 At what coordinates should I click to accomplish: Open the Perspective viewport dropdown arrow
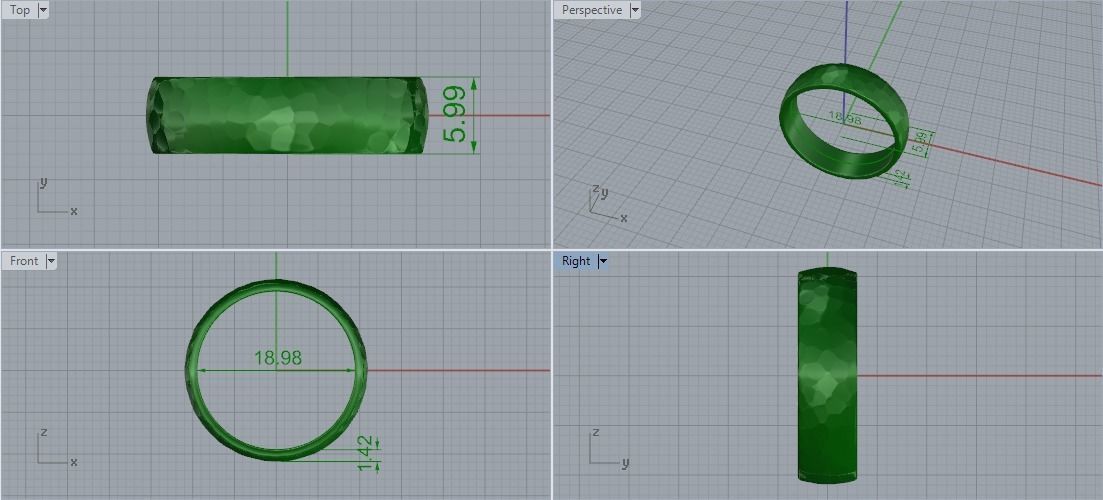point(635,10)
